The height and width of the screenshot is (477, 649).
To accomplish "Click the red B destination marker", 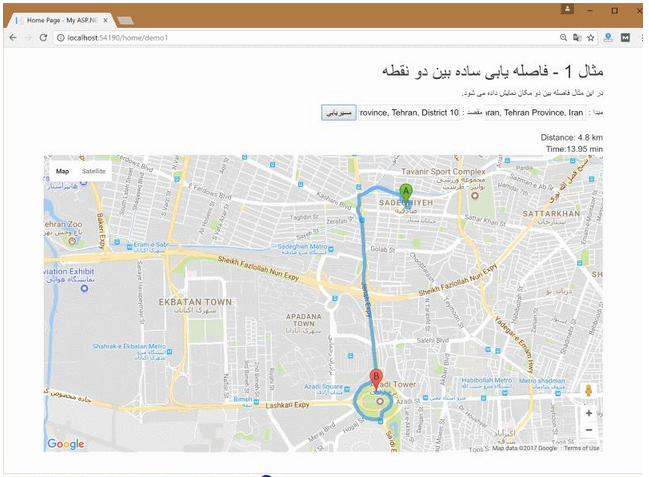I will tap(376, 380).
